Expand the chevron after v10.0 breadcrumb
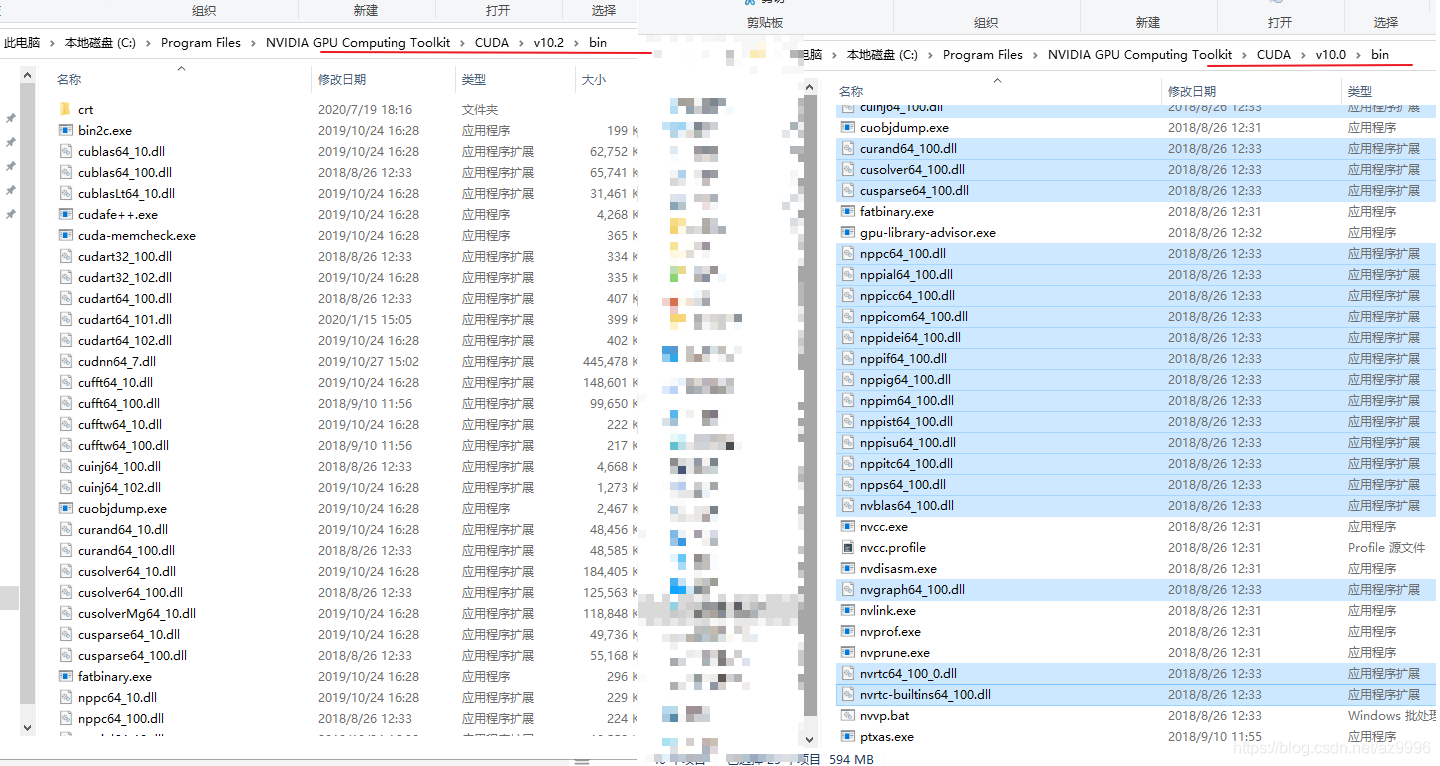The width and height of the screenshot is (1440, 766). click(x=1359, y=55)
